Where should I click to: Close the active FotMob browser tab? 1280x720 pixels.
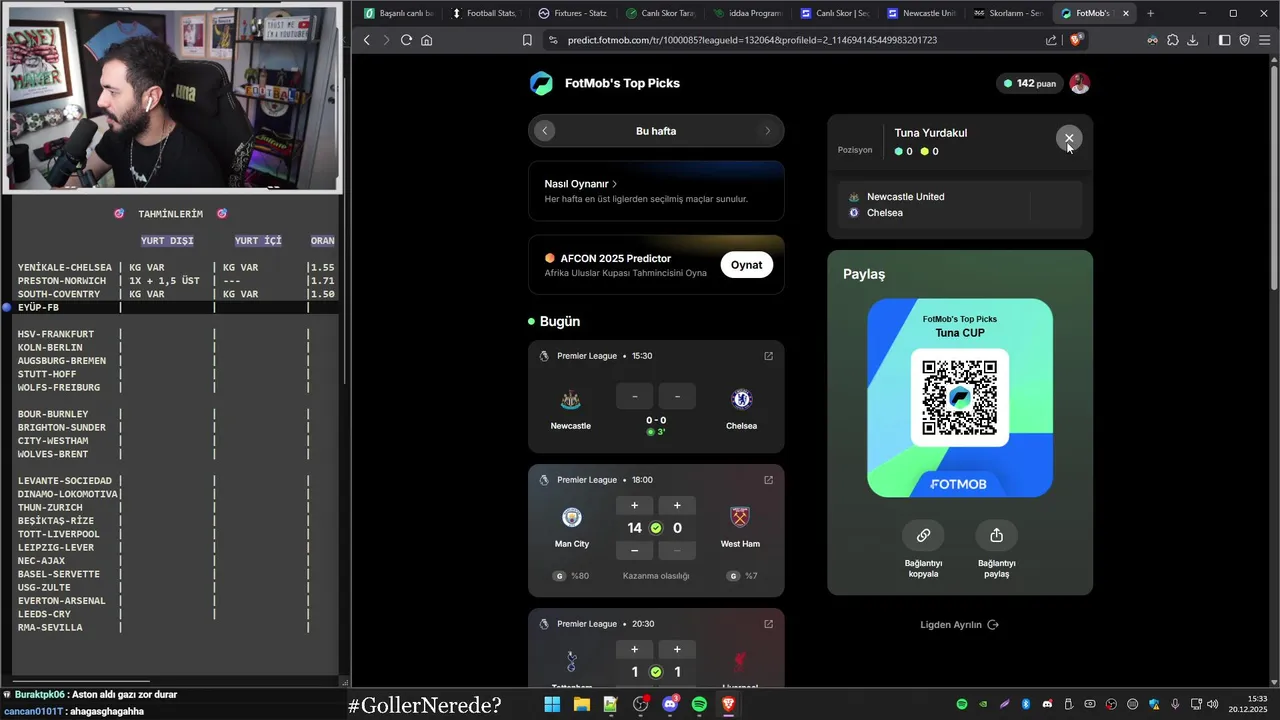coord(1126,13)
